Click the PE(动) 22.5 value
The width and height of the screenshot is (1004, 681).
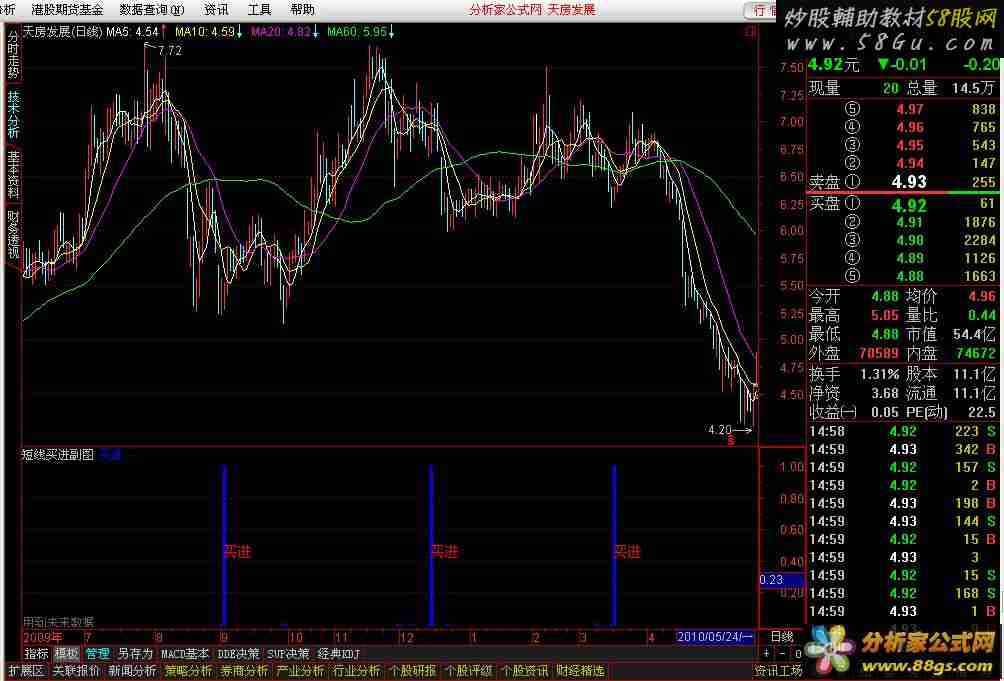tap(982, 412)
